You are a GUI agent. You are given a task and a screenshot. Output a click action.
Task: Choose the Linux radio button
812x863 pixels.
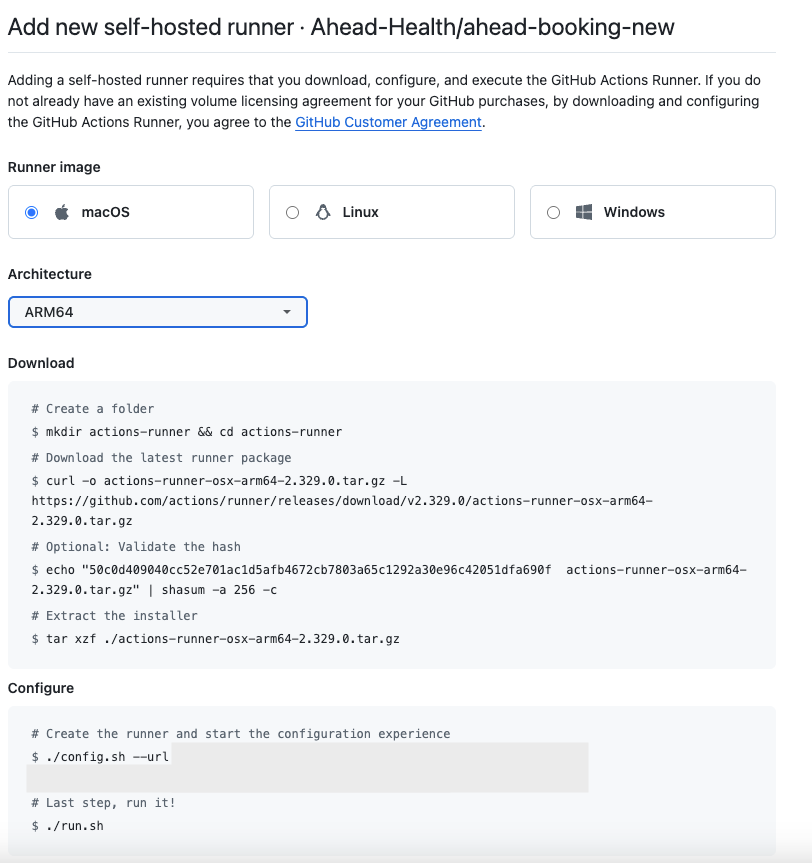click(292, 212)
